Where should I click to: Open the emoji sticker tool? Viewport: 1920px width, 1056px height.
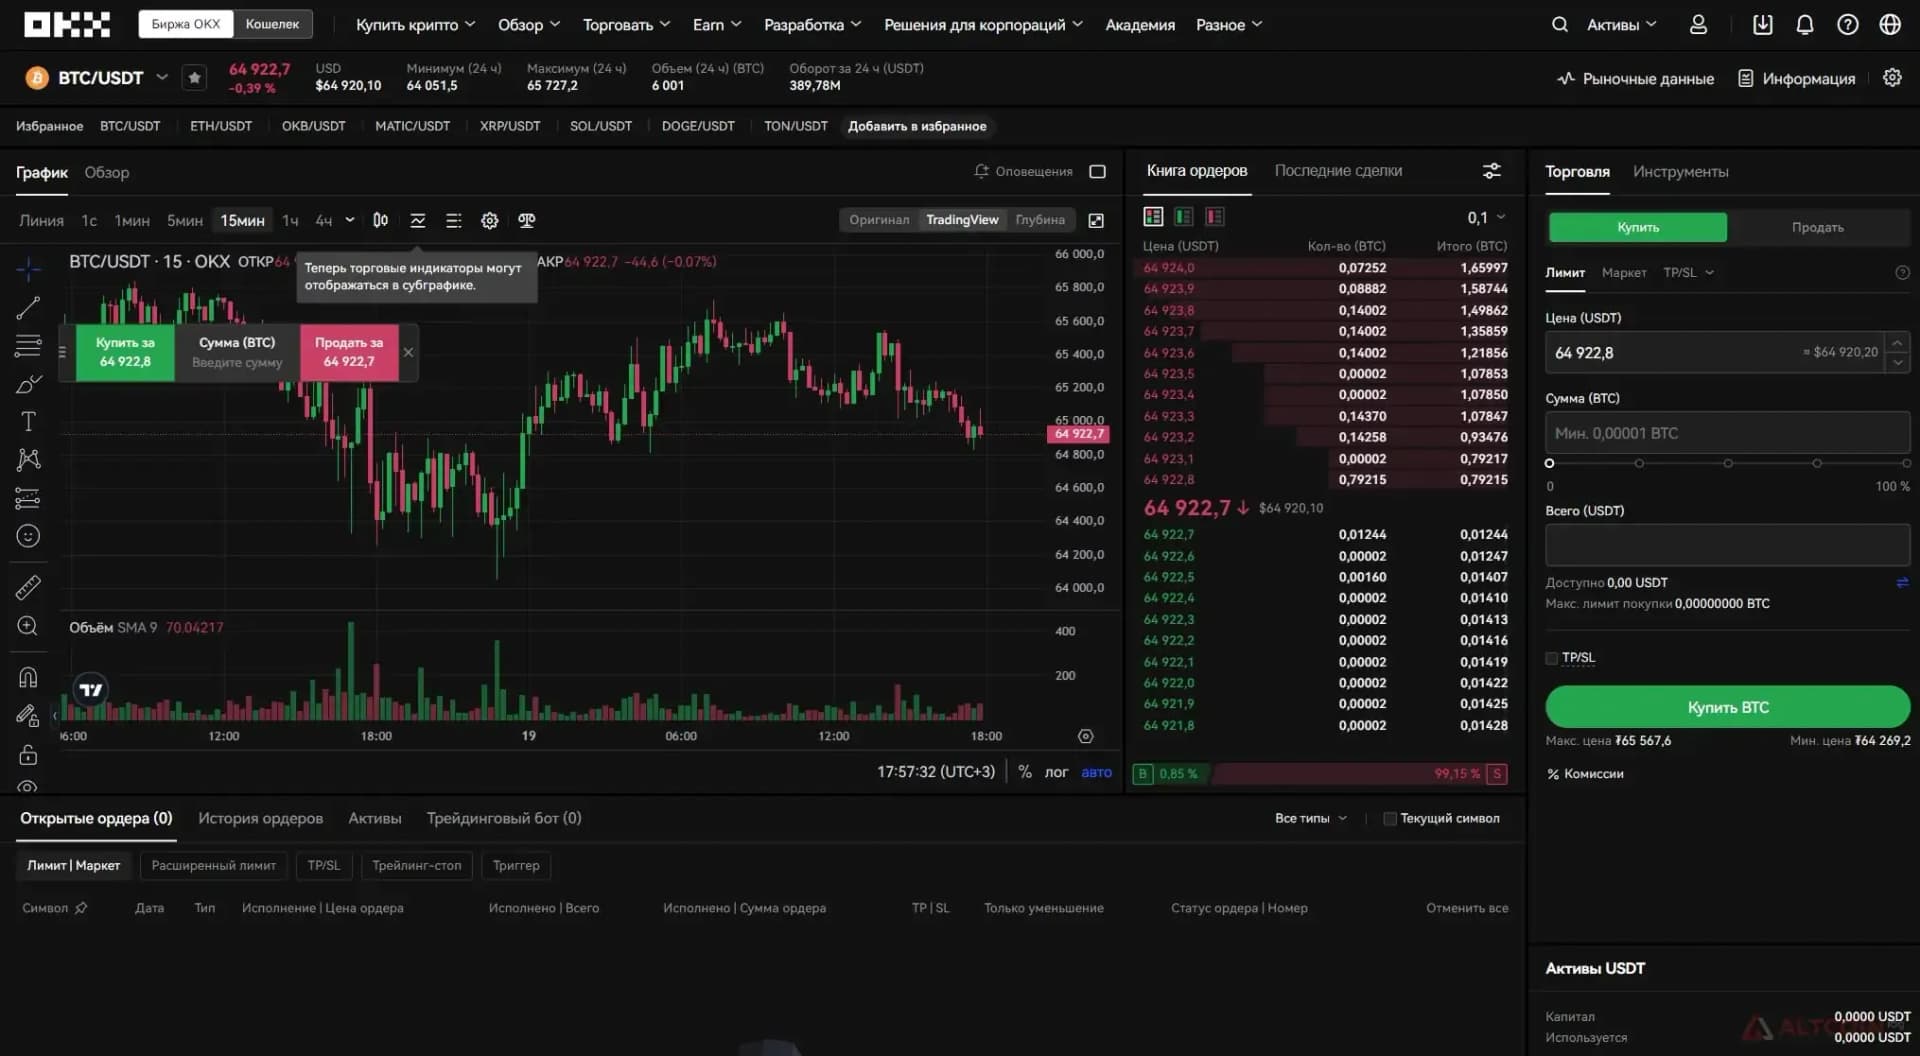coord(28,536)
